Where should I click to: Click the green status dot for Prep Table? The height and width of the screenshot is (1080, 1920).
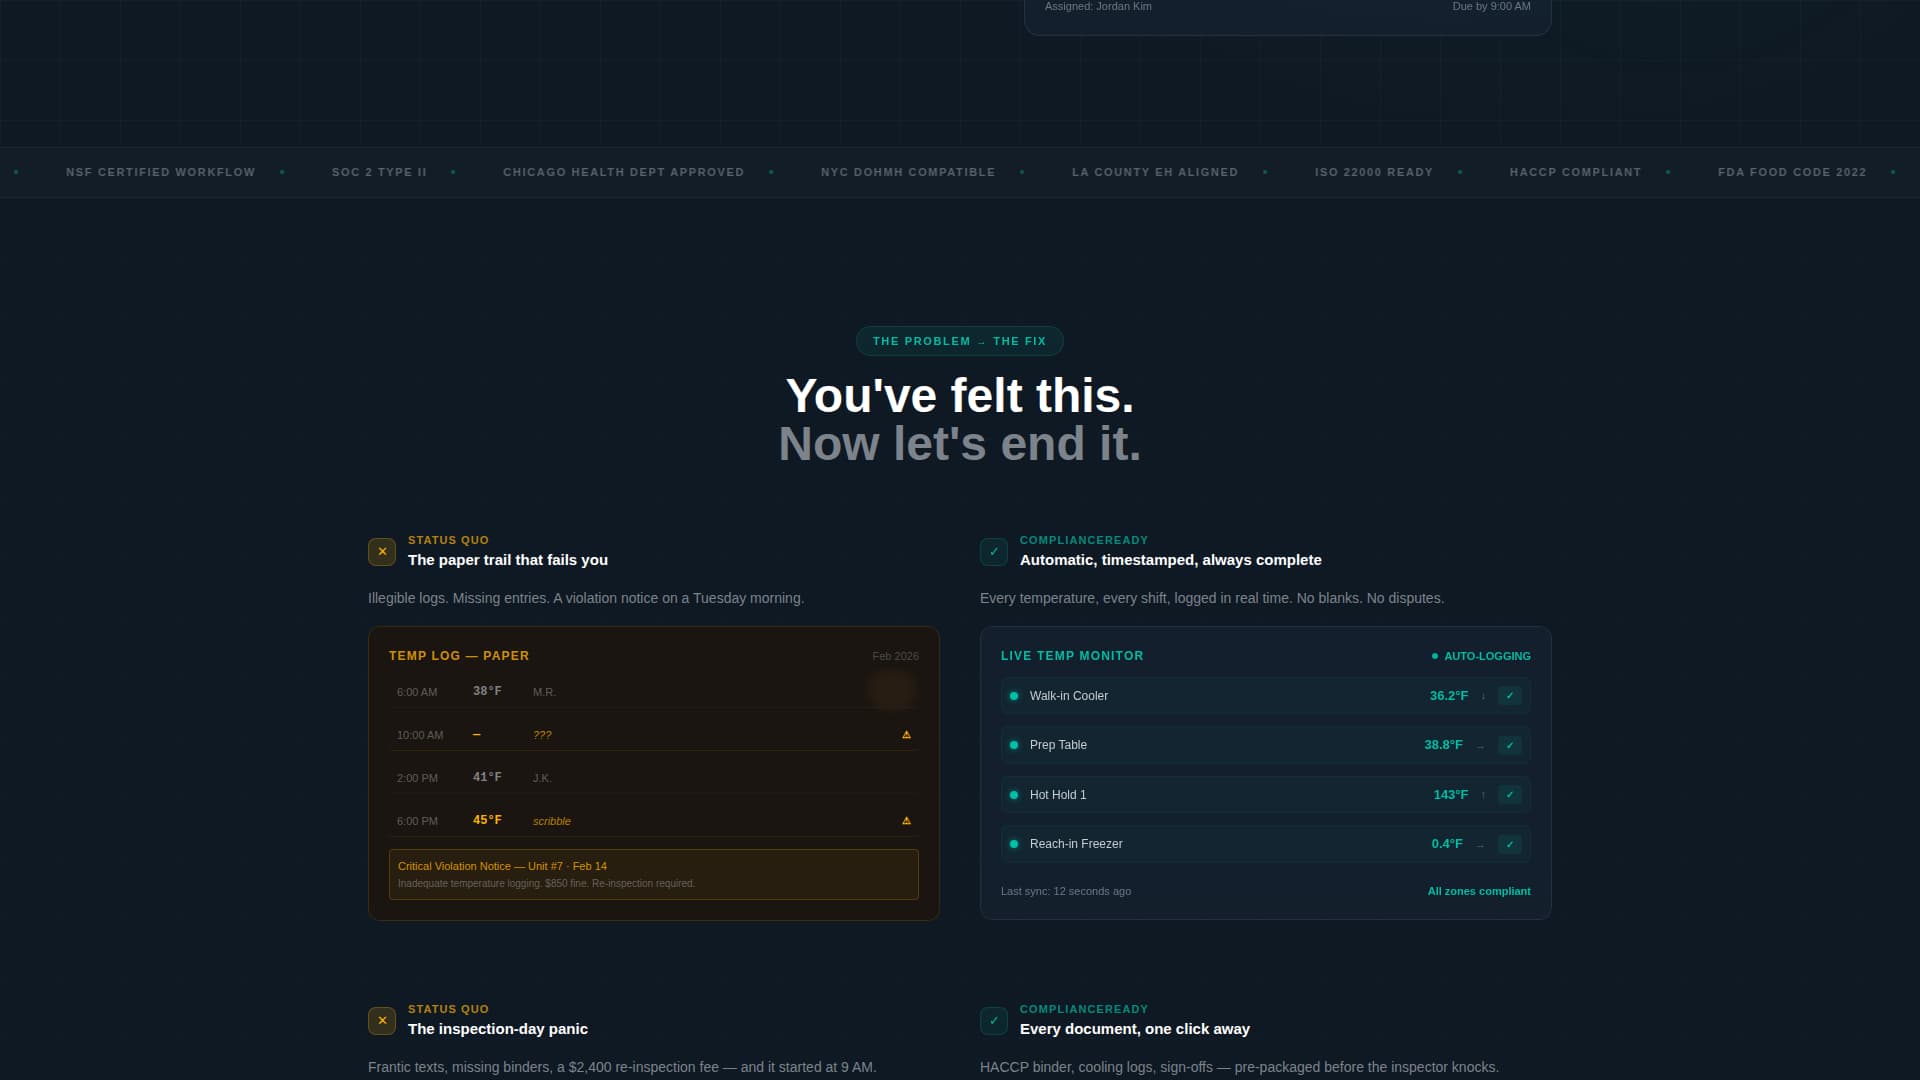tap(1014, 745)
